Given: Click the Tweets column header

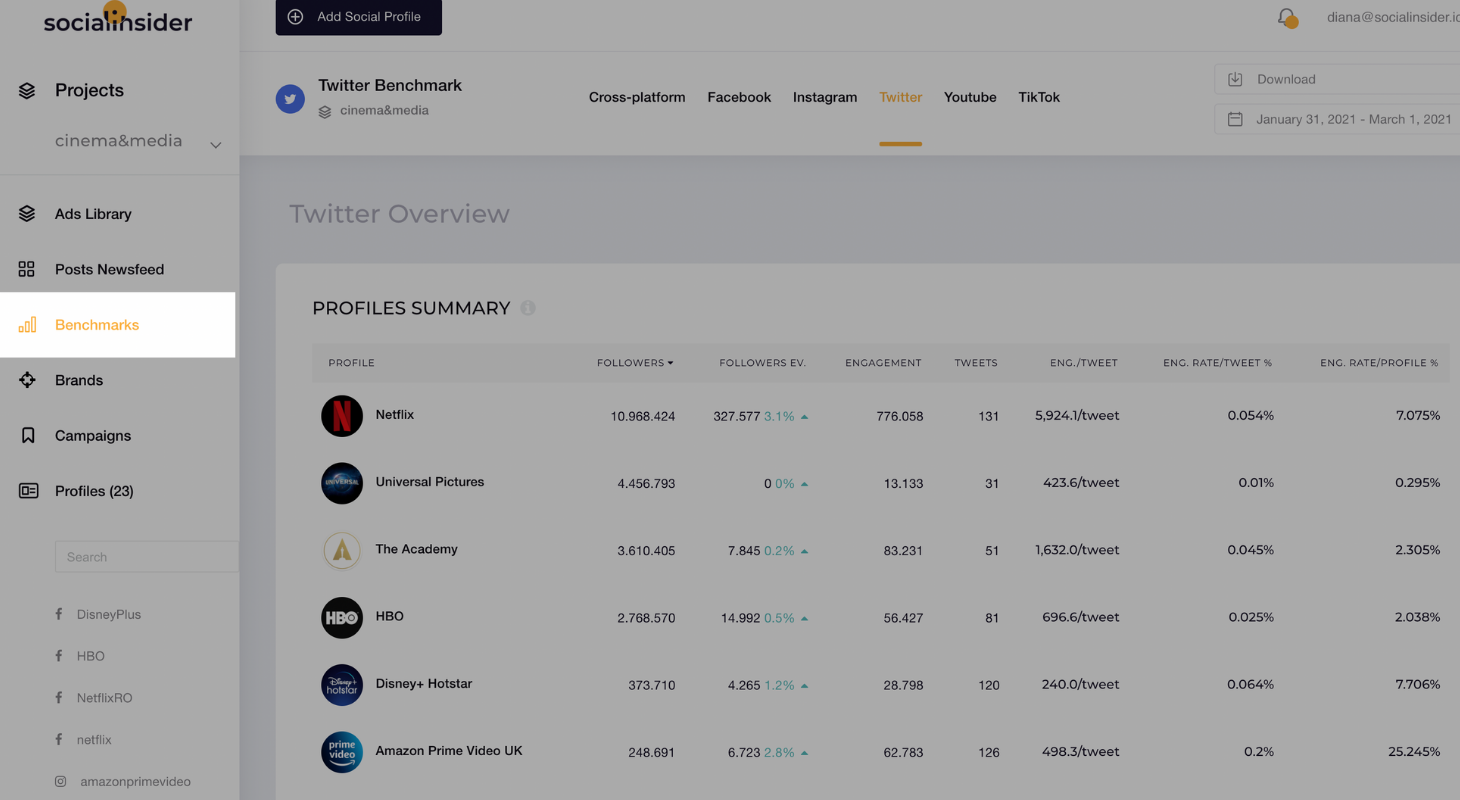Looking at the screenshot, I should point(976,363).
